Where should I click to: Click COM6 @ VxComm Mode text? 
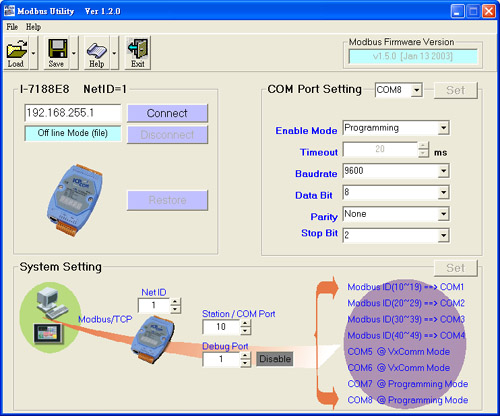399,368
